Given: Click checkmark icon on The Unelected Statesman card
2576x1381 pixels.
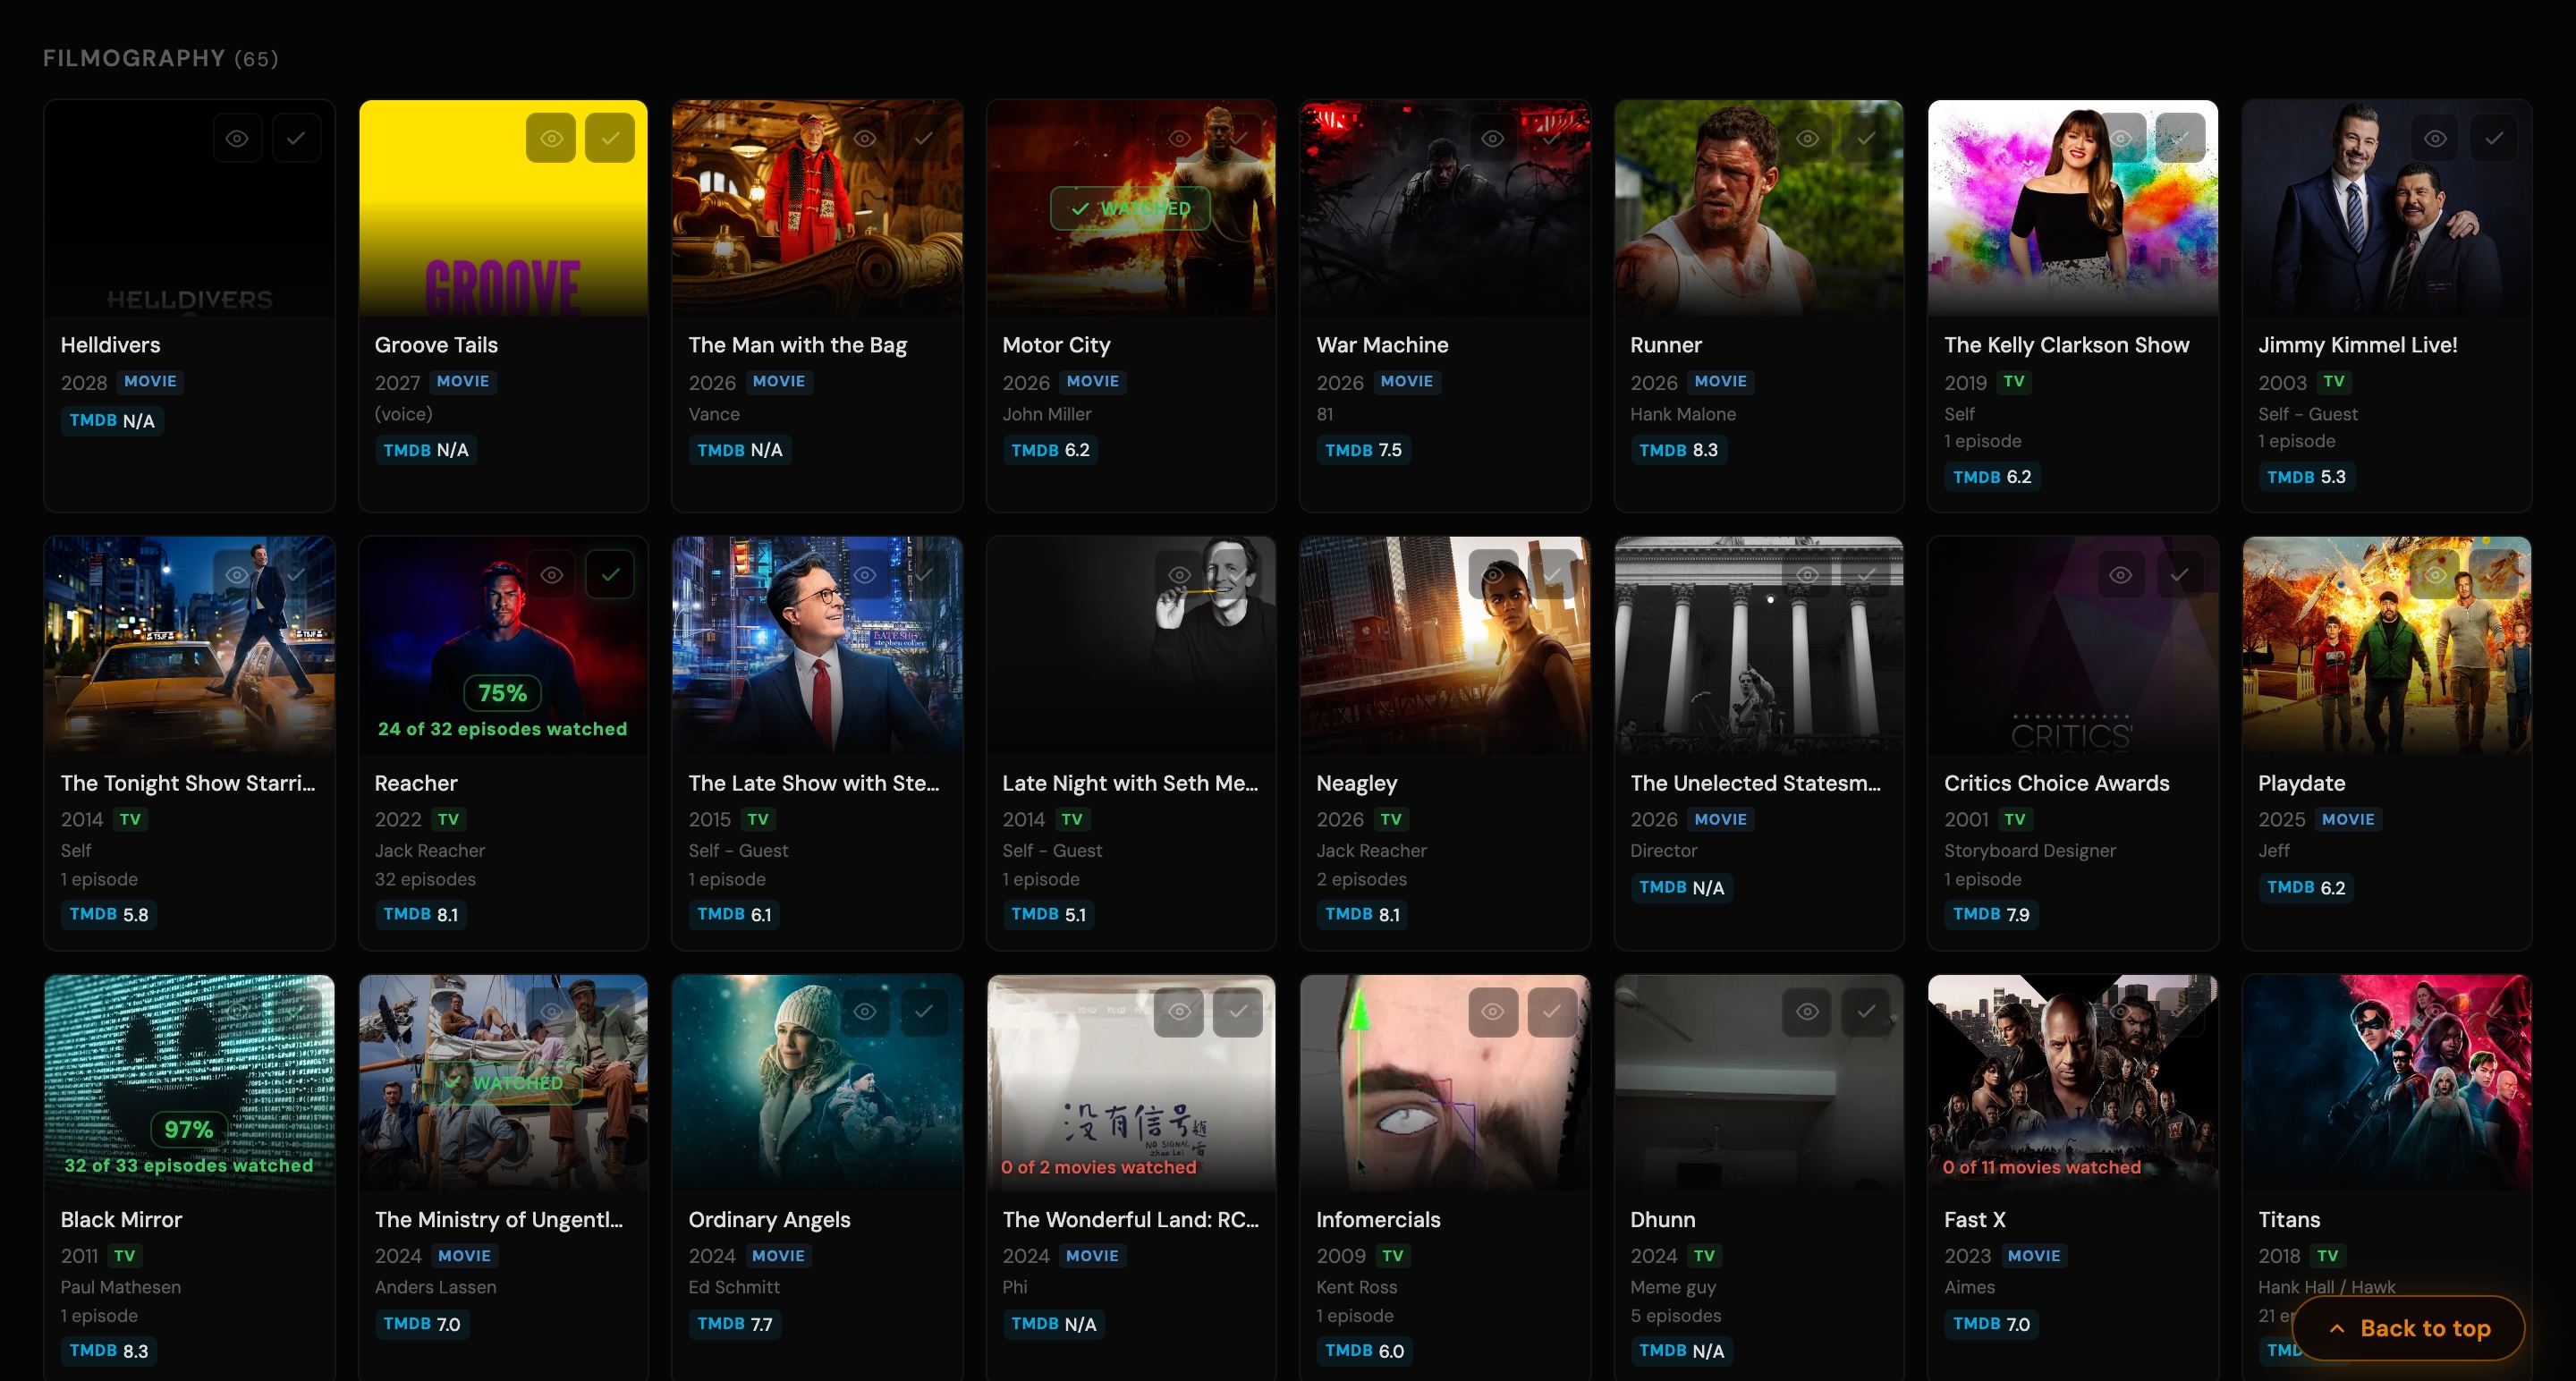Looking at the screenshot, I should (1866, 575).
